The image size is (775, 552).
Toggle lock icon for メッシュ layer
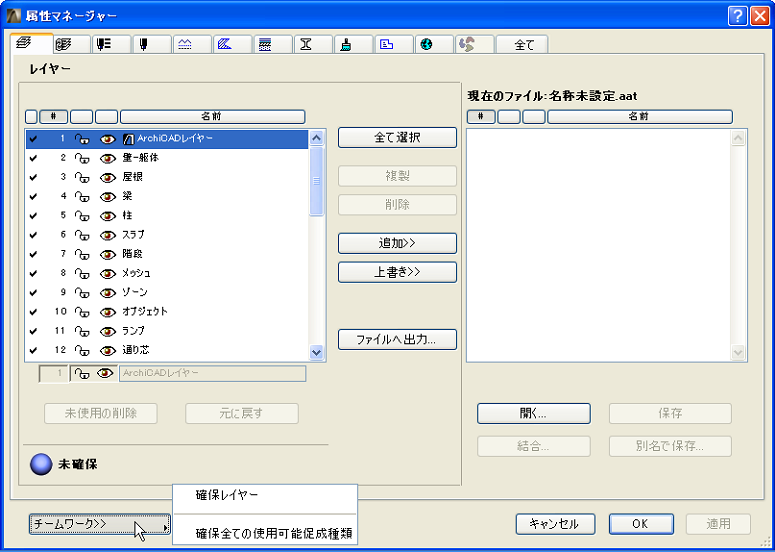[x=82, y=274]
